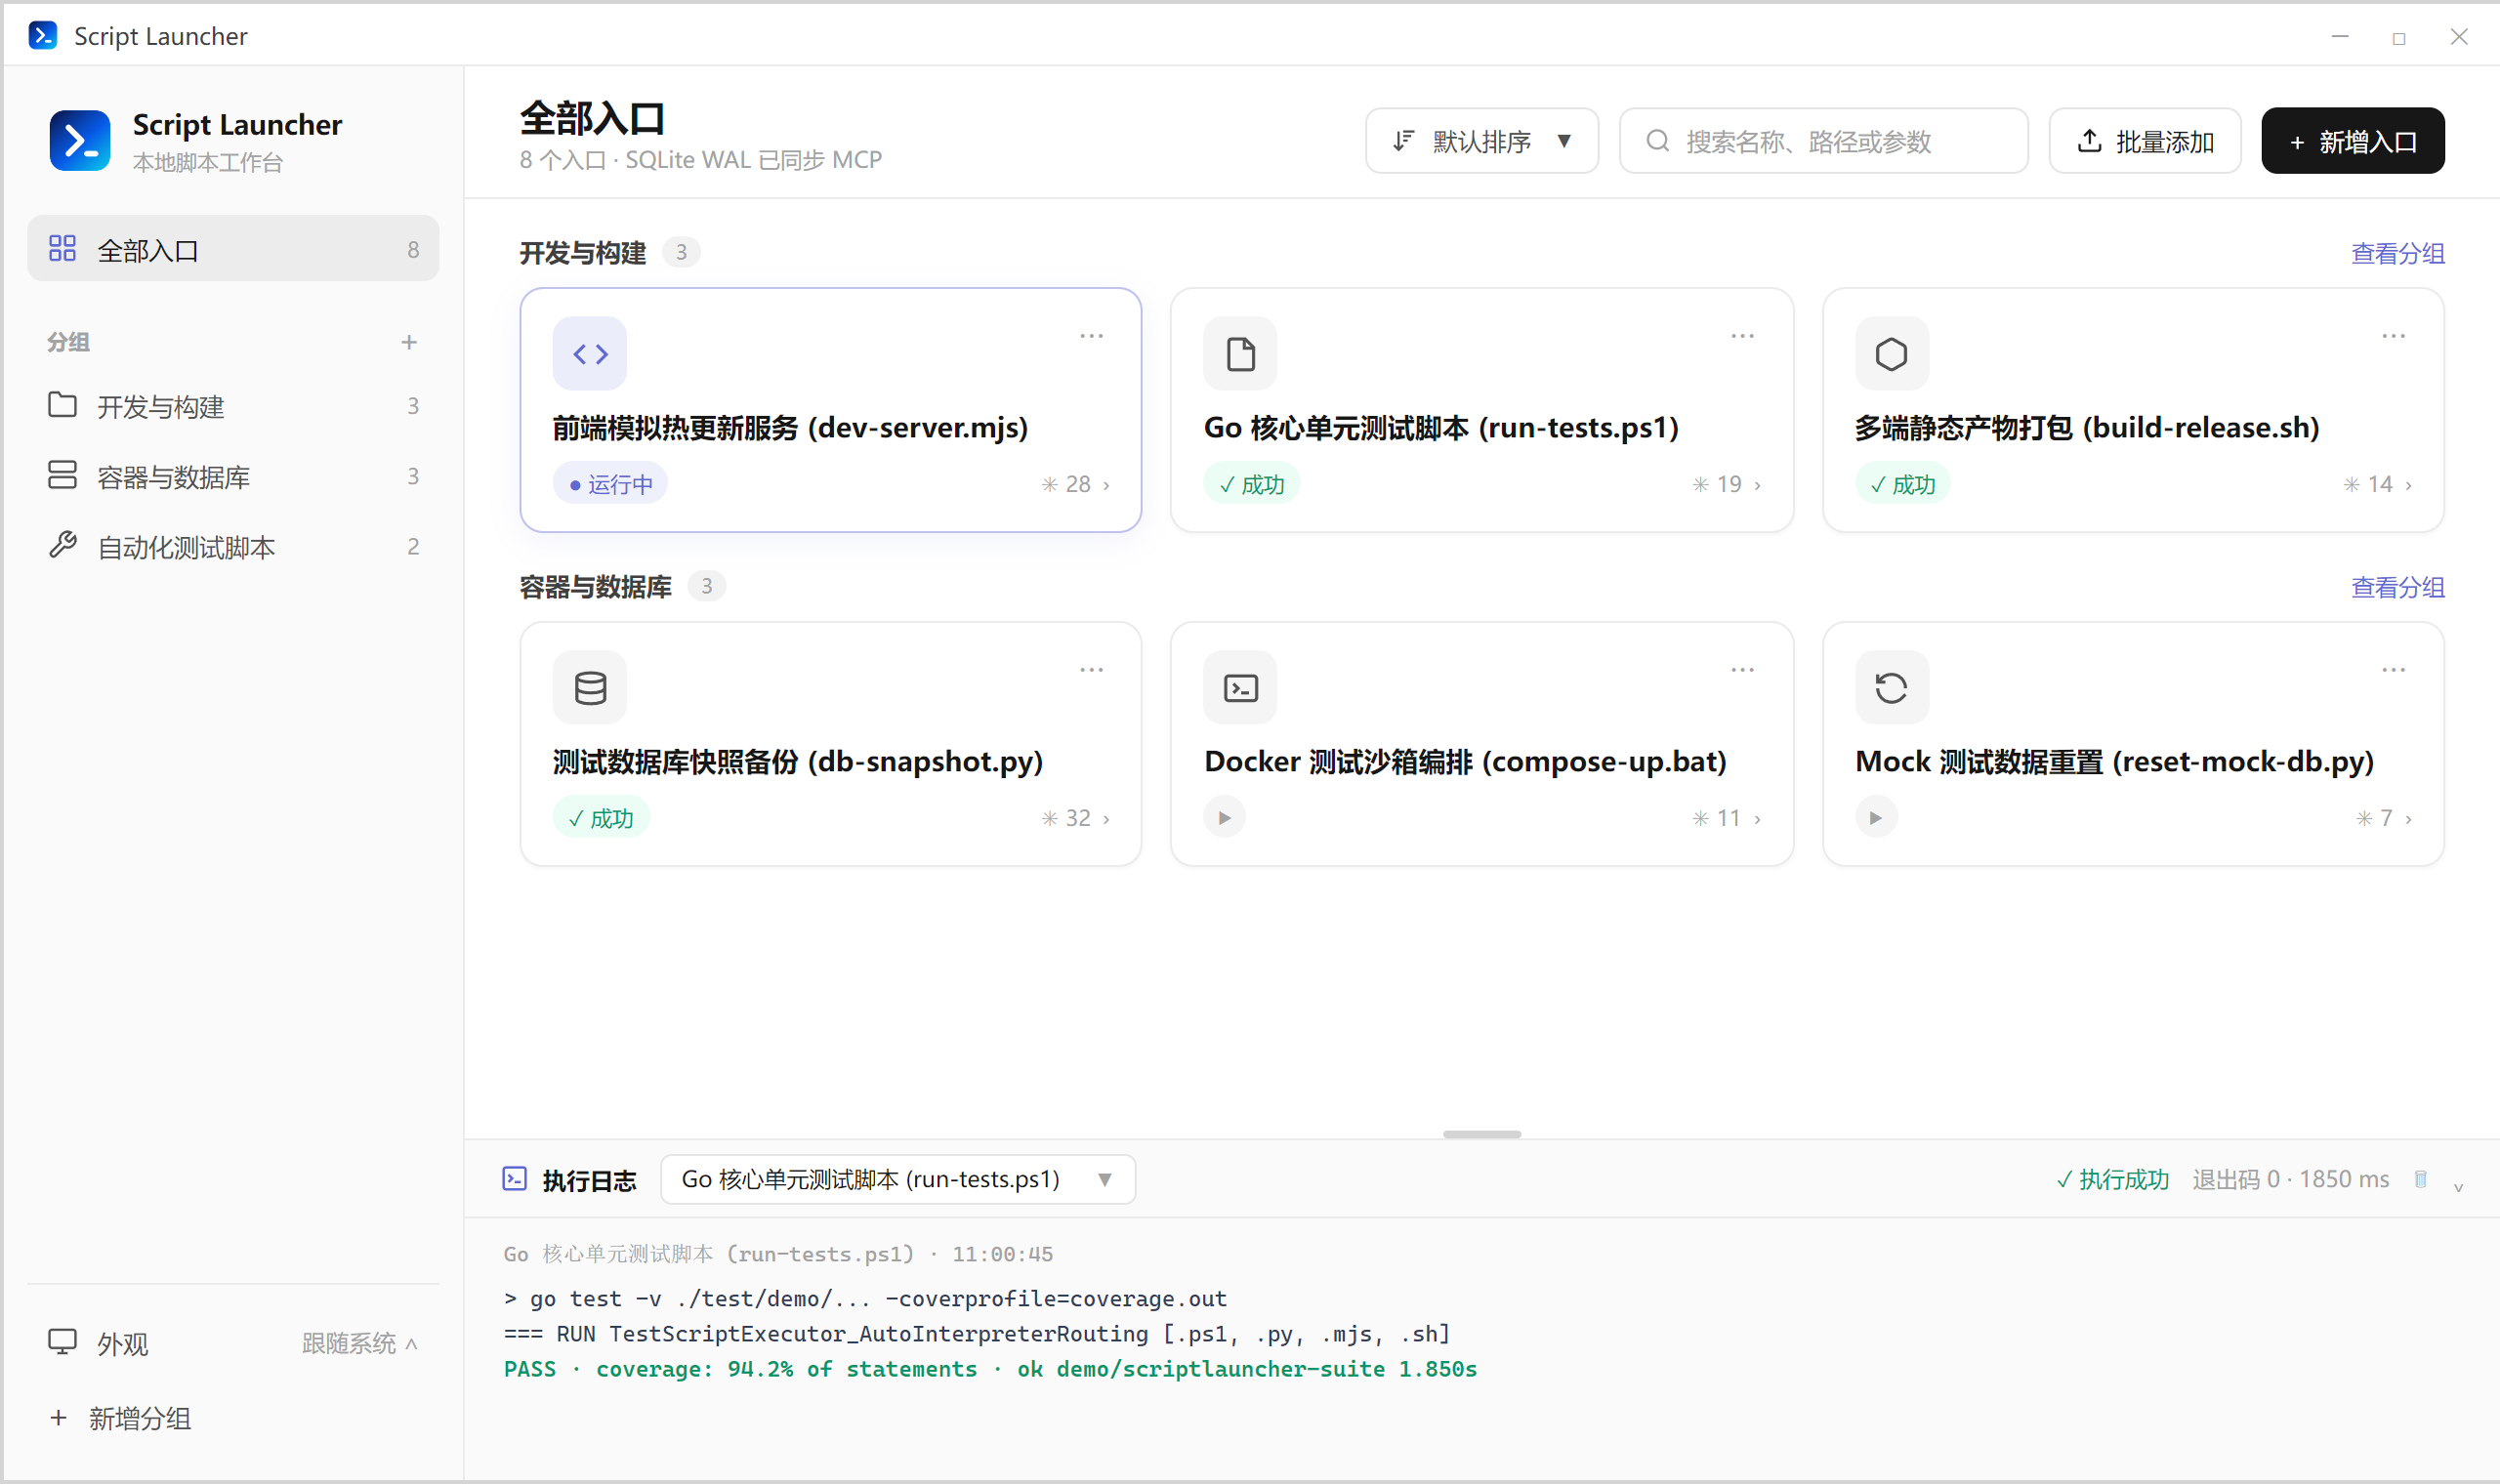Screen dimensions: 2500x1484
Task: Focus the 搜索名称、路径或参数 search field
Action: pos(1823,141)
